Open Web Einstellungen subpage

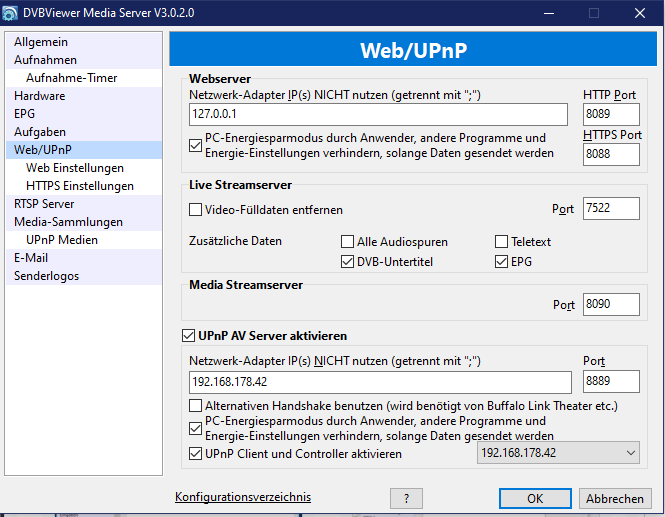(84, 168)
